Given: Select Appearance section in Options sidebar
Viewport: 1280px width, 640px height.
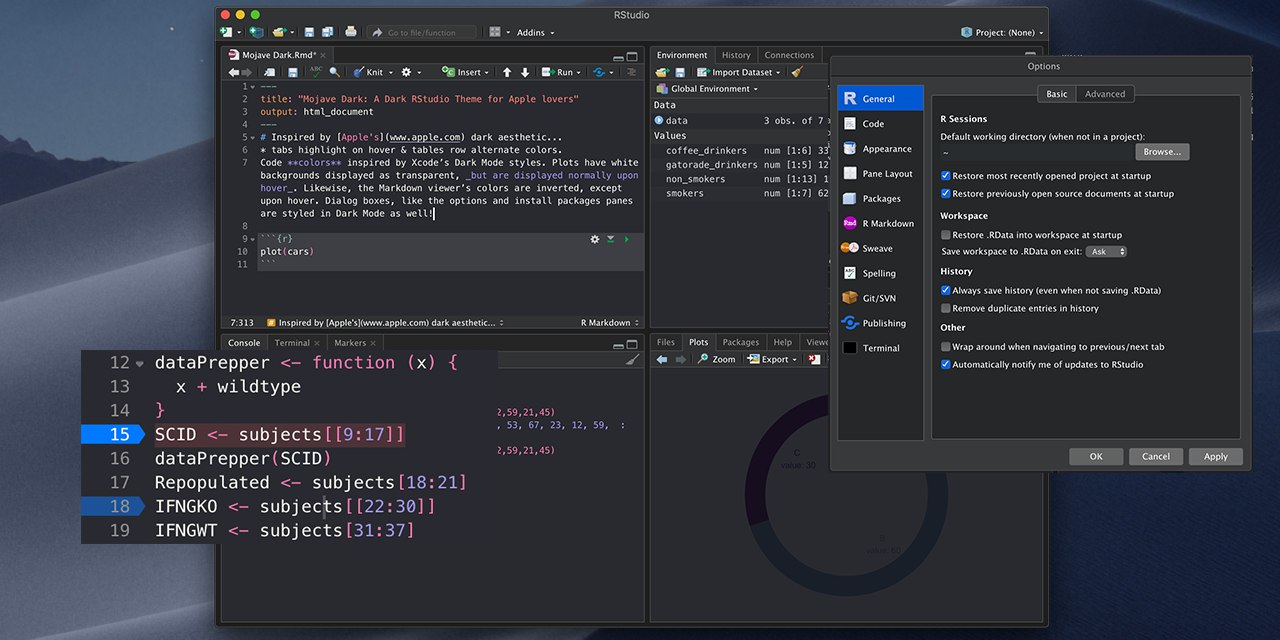Looking at the screenshot, I should point(880,149).
